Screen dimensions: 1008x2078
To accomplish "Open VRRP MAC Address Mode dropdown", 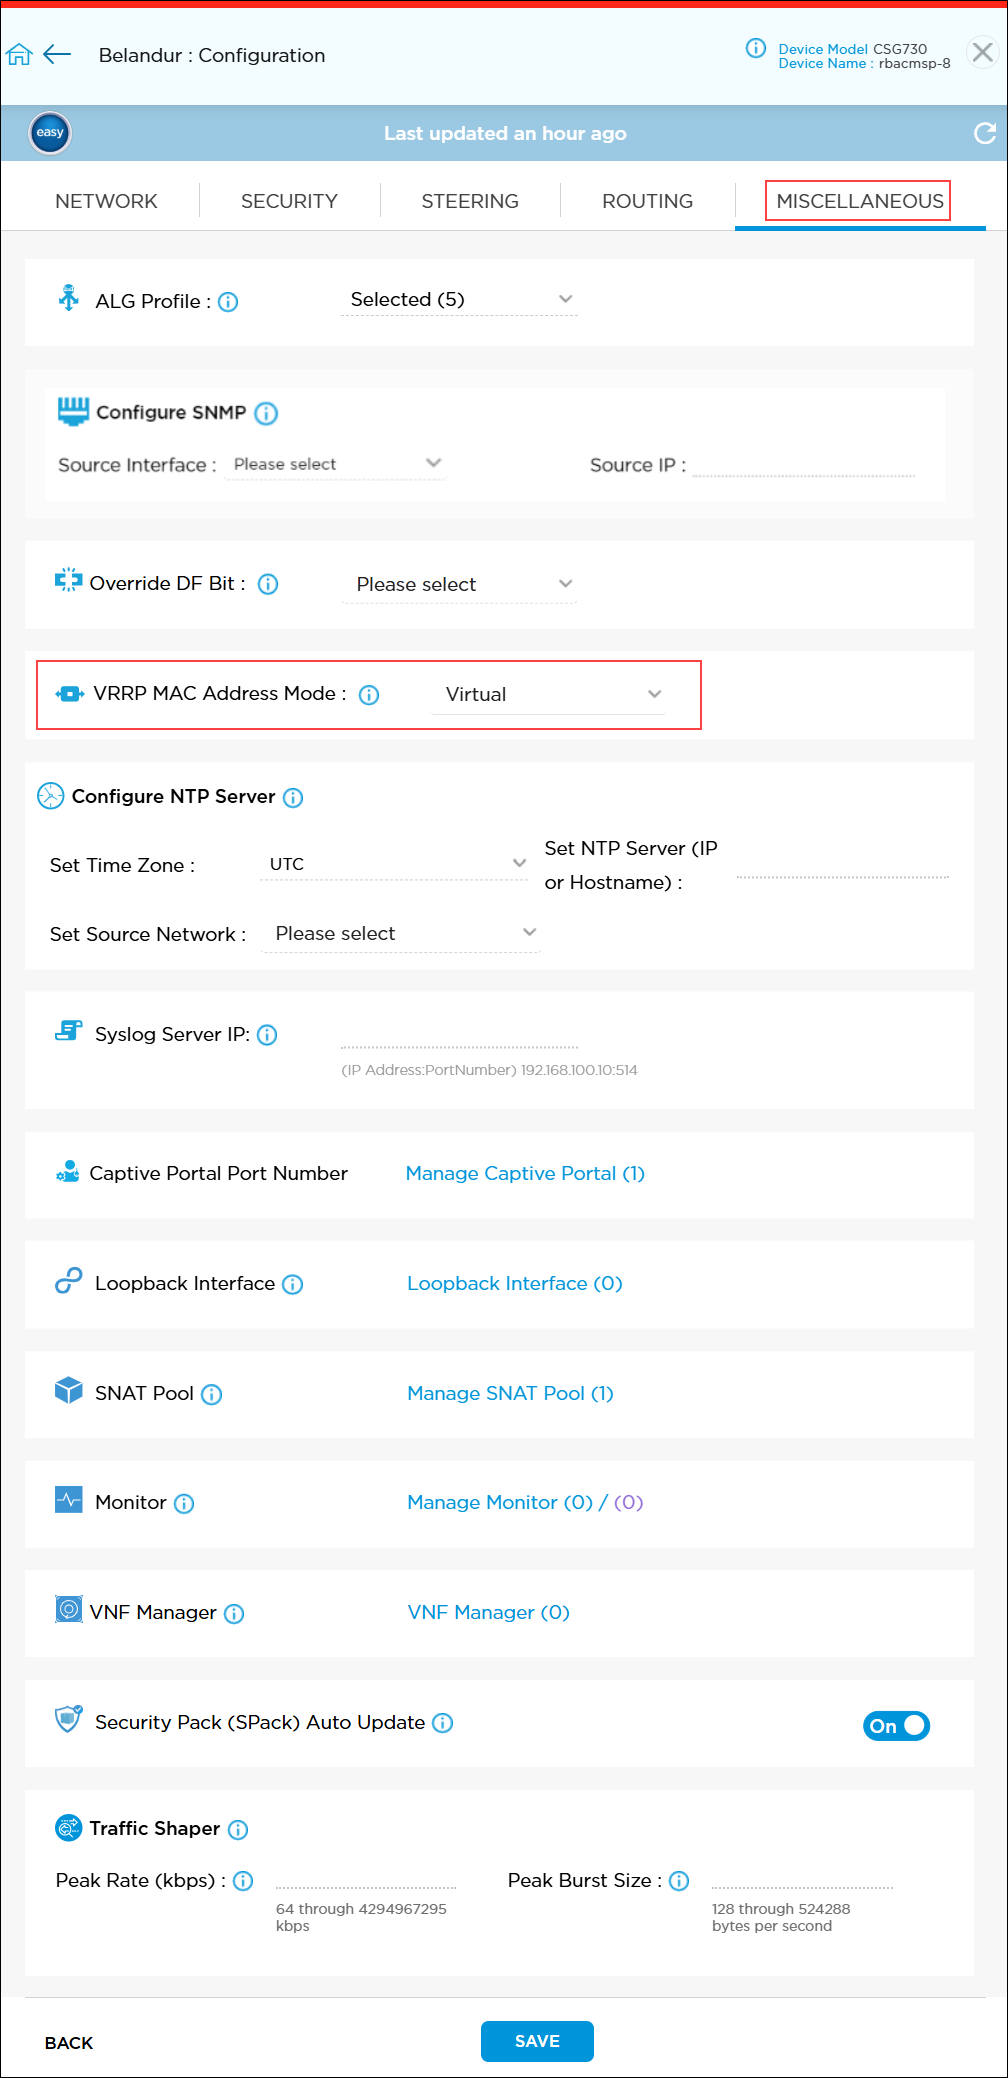I will pyautogui.click(x=548, y=695).
